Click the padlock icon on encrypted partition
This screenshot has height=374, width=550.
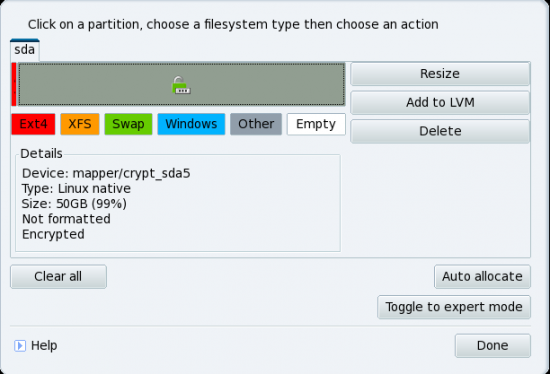coord(181,85)
